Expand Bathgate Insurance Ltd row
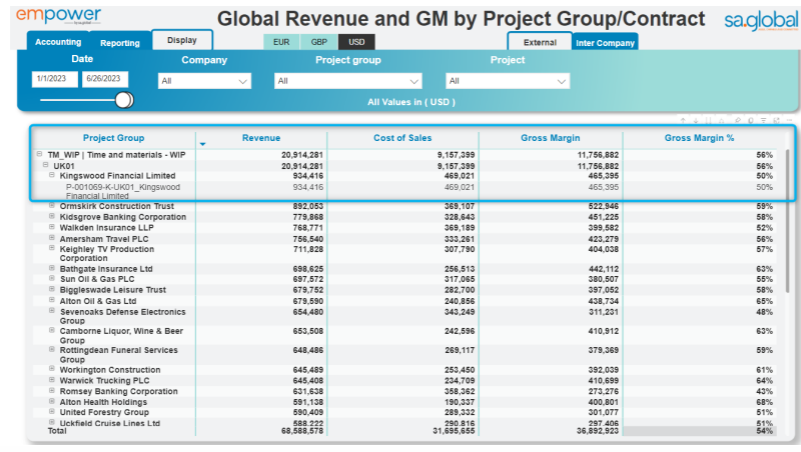The width and height of the screenshot is (801, 452). click(x=52, y=268)
